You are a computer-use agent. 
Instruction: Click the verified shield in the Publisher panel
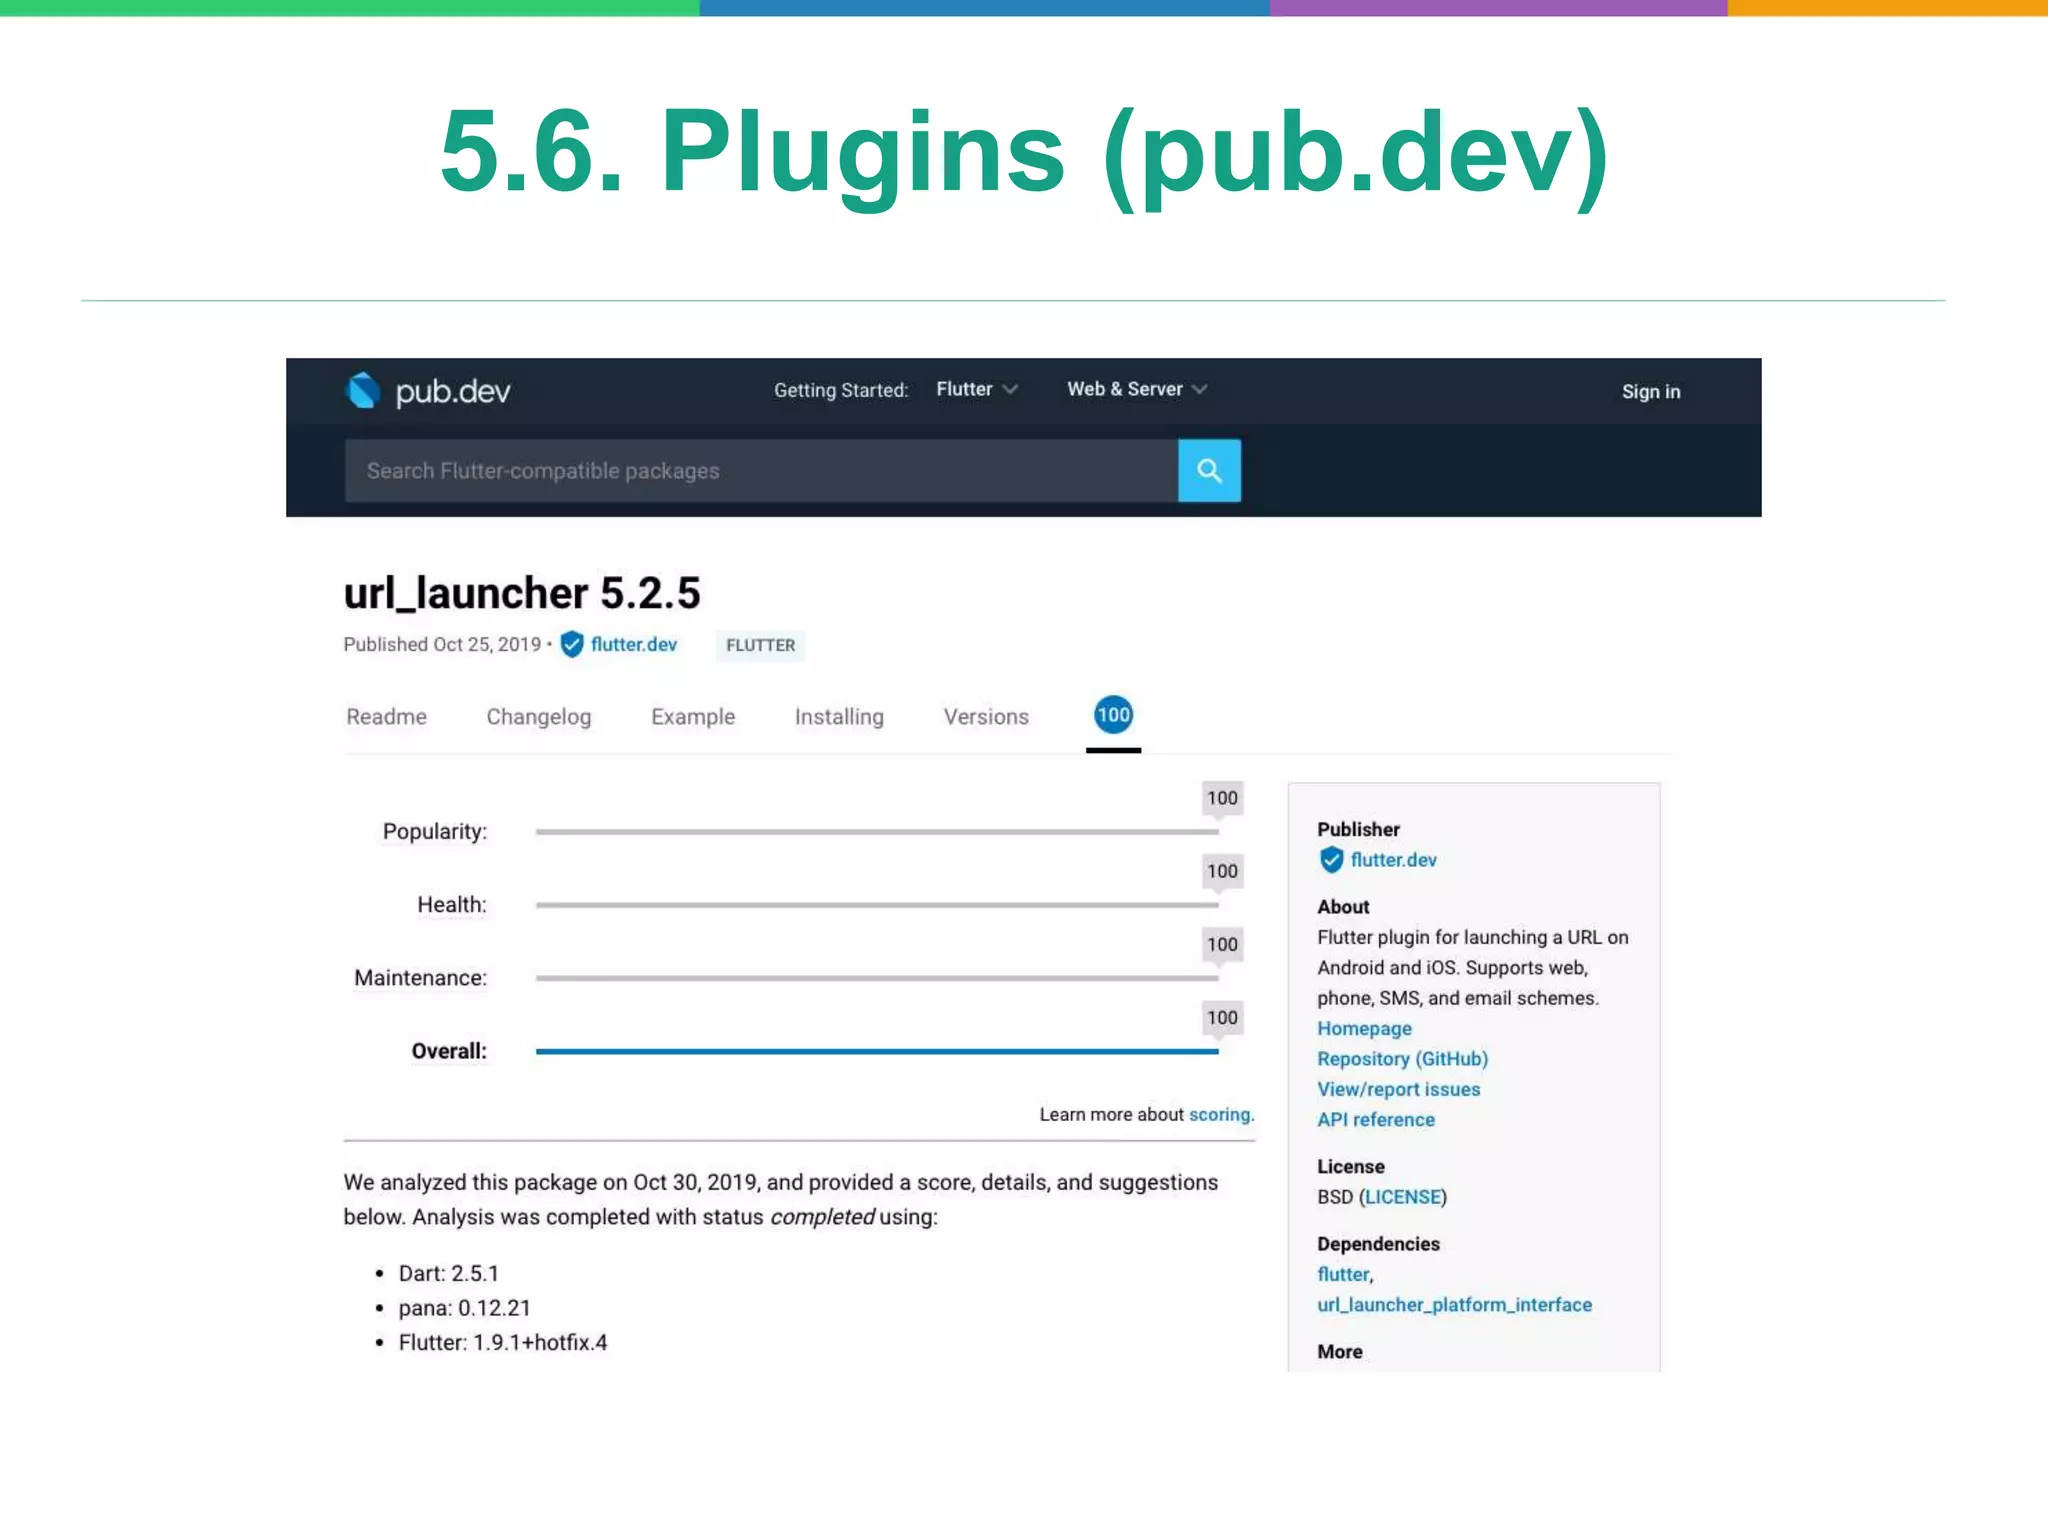(x=1331, y=860)
